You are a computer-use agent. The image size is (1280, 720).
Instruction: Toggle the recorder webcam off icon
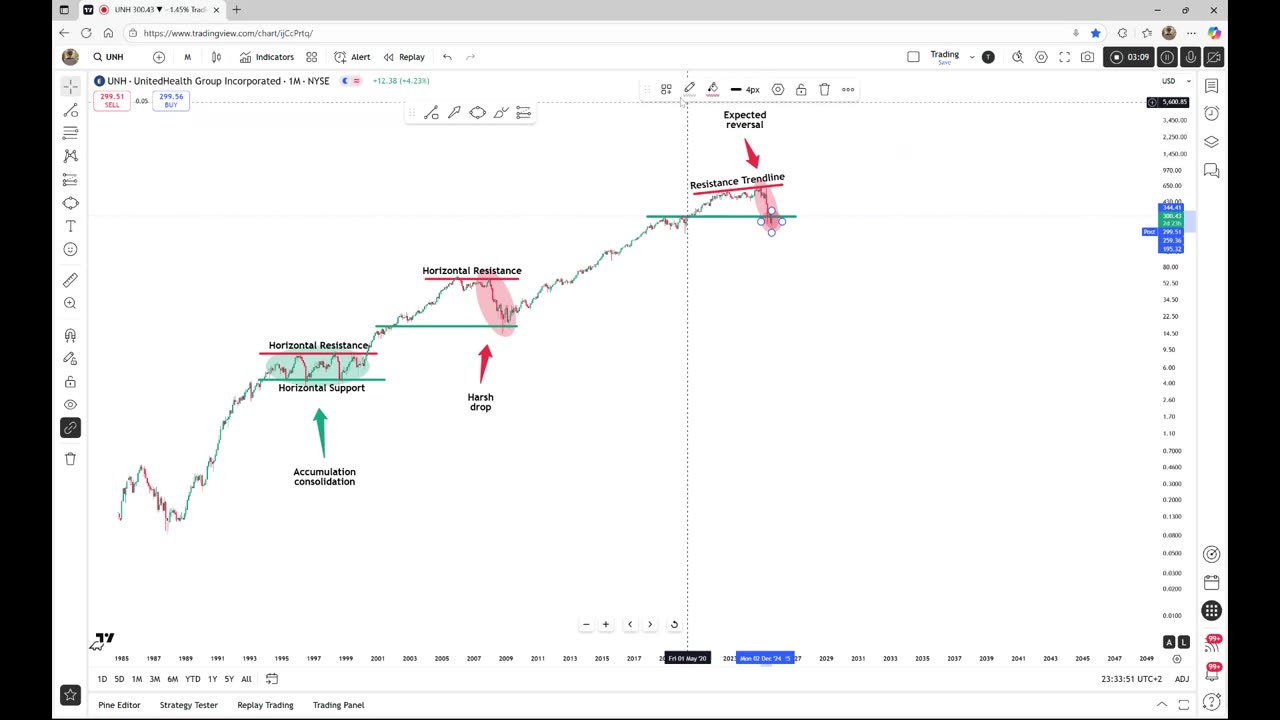click(1214, 57)
